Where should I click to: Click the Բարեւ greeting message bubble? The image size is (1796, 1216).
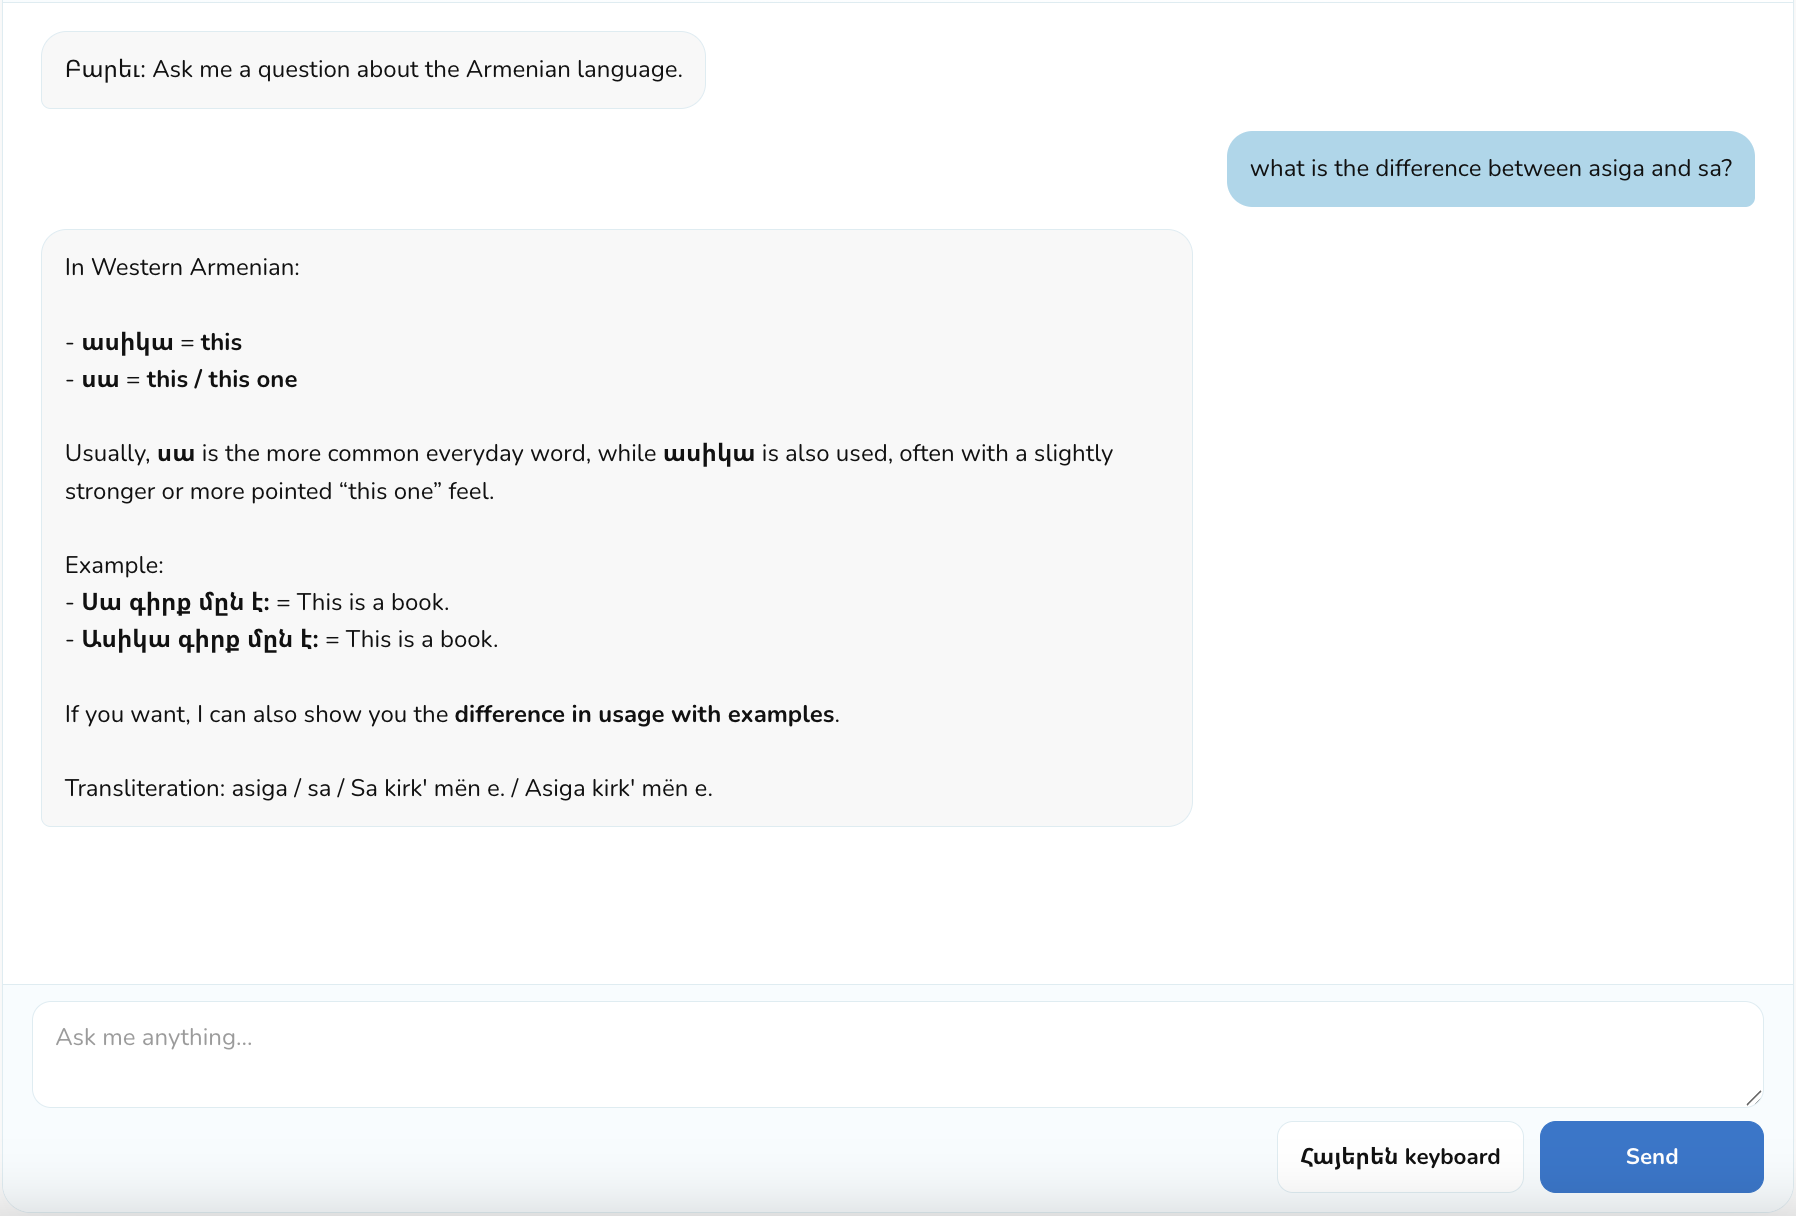[x=373, y=70]
